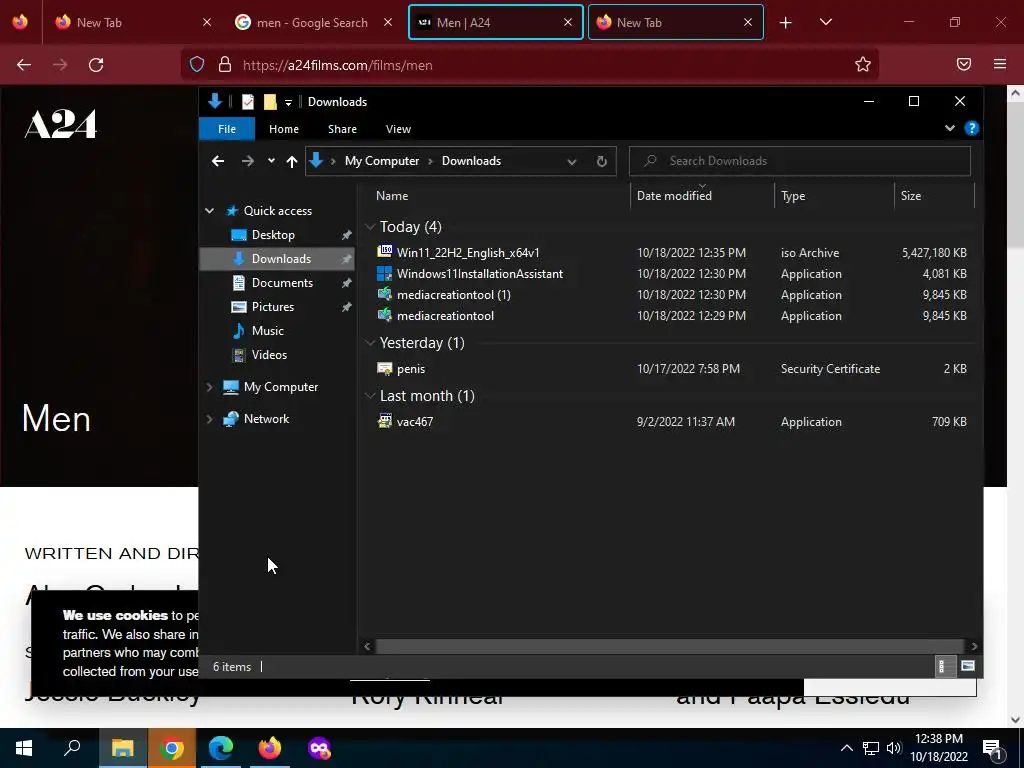Open a new Firefox tab with plus button
Image resolution: width=1024 pixels, height=768 pixels.
(786, 22)
